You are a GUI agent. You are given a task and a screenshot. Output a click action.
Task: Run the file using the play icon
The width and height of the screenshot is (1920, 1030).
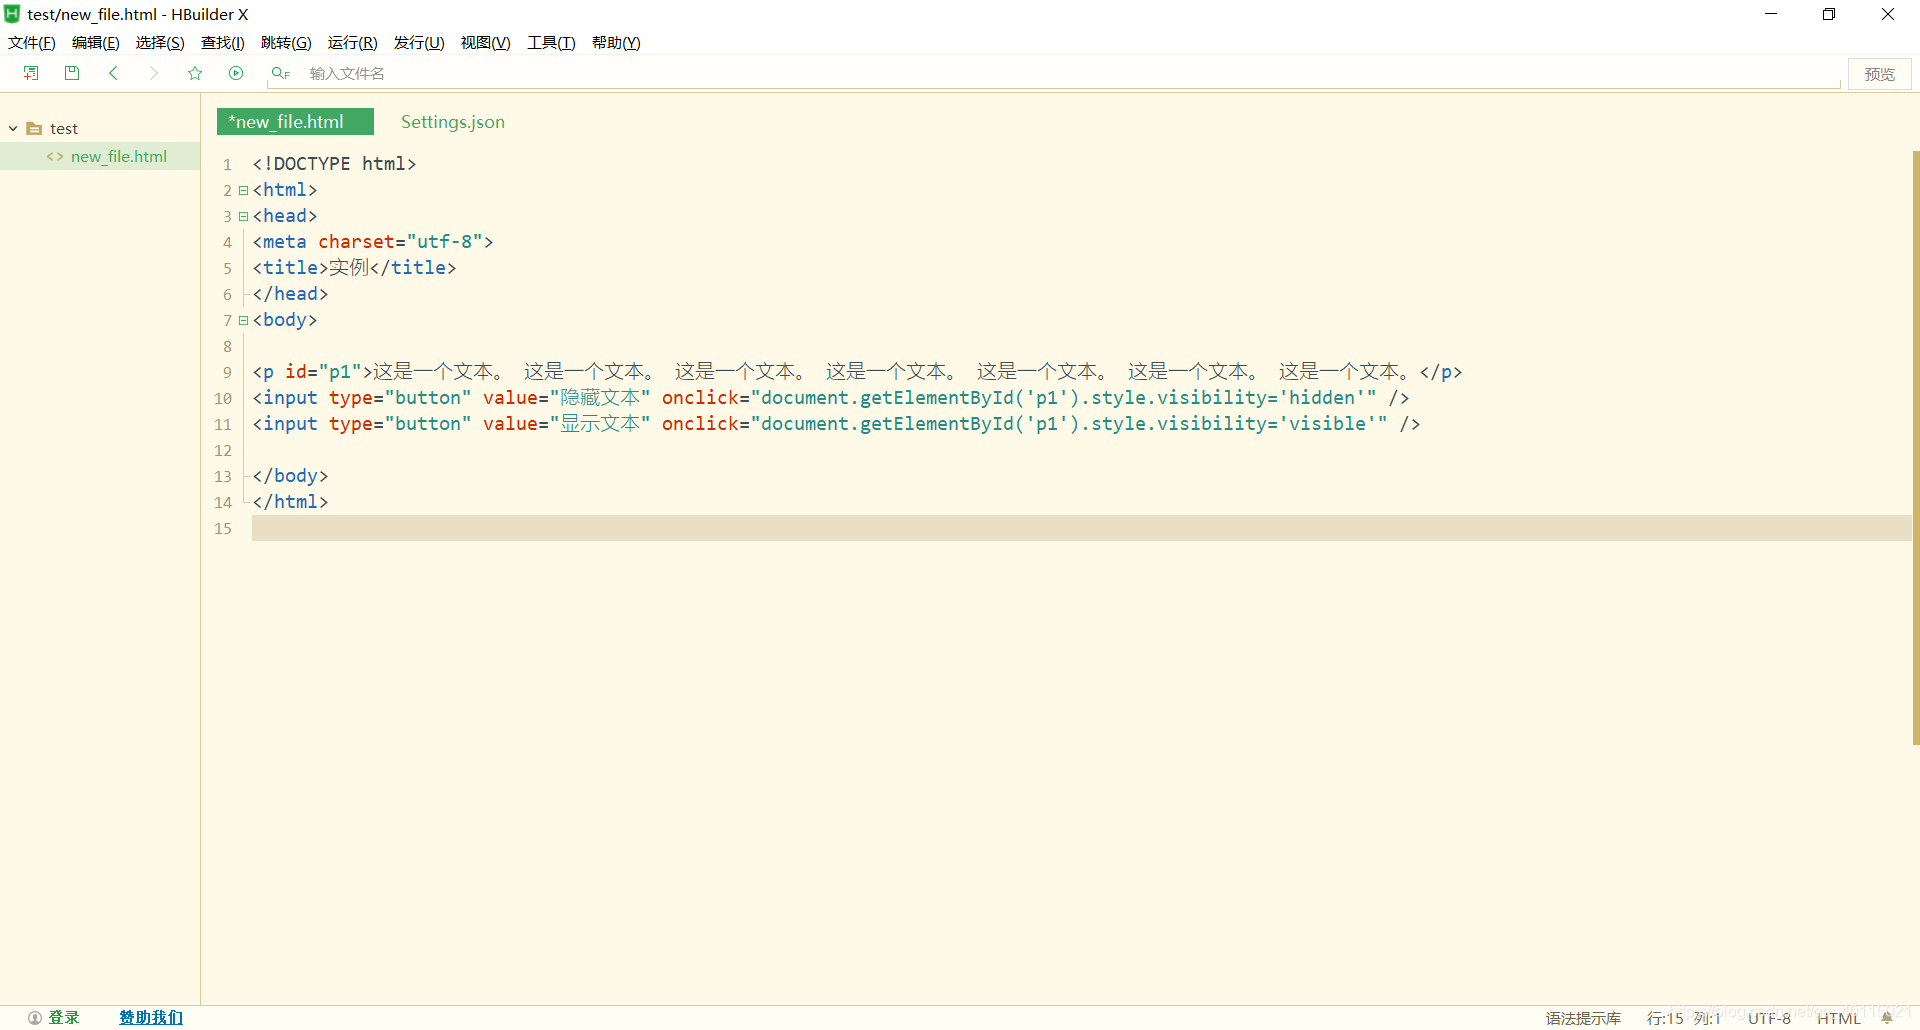(x=236, y=72)
